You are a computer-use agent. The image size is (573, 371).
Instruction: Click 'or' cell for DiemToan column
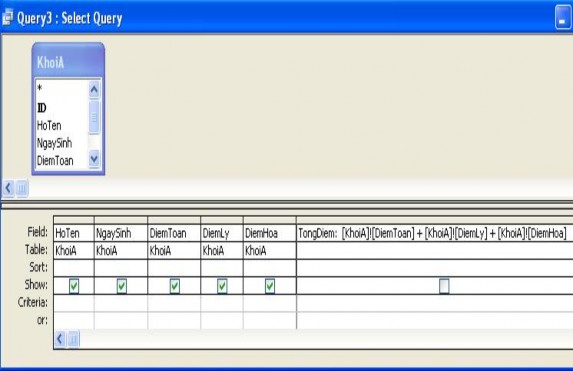click(174, 321)
